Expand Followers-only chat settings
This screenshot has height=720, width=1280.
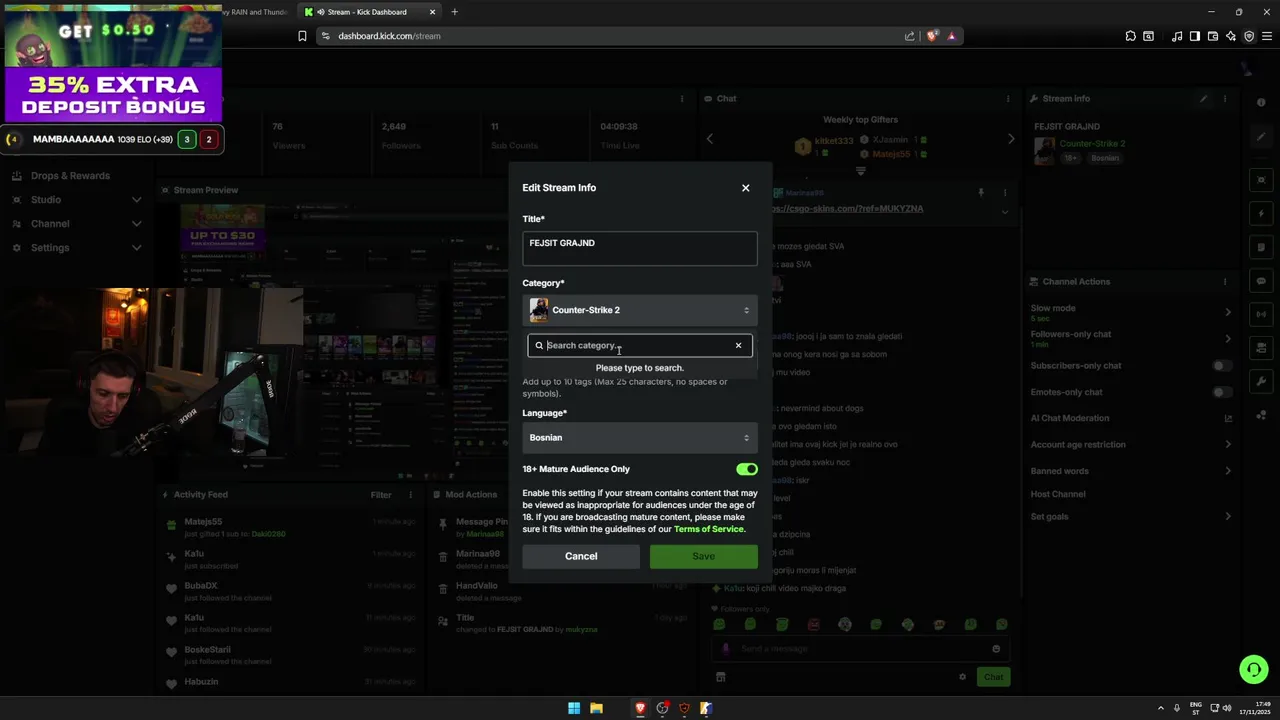[1228, 339]
